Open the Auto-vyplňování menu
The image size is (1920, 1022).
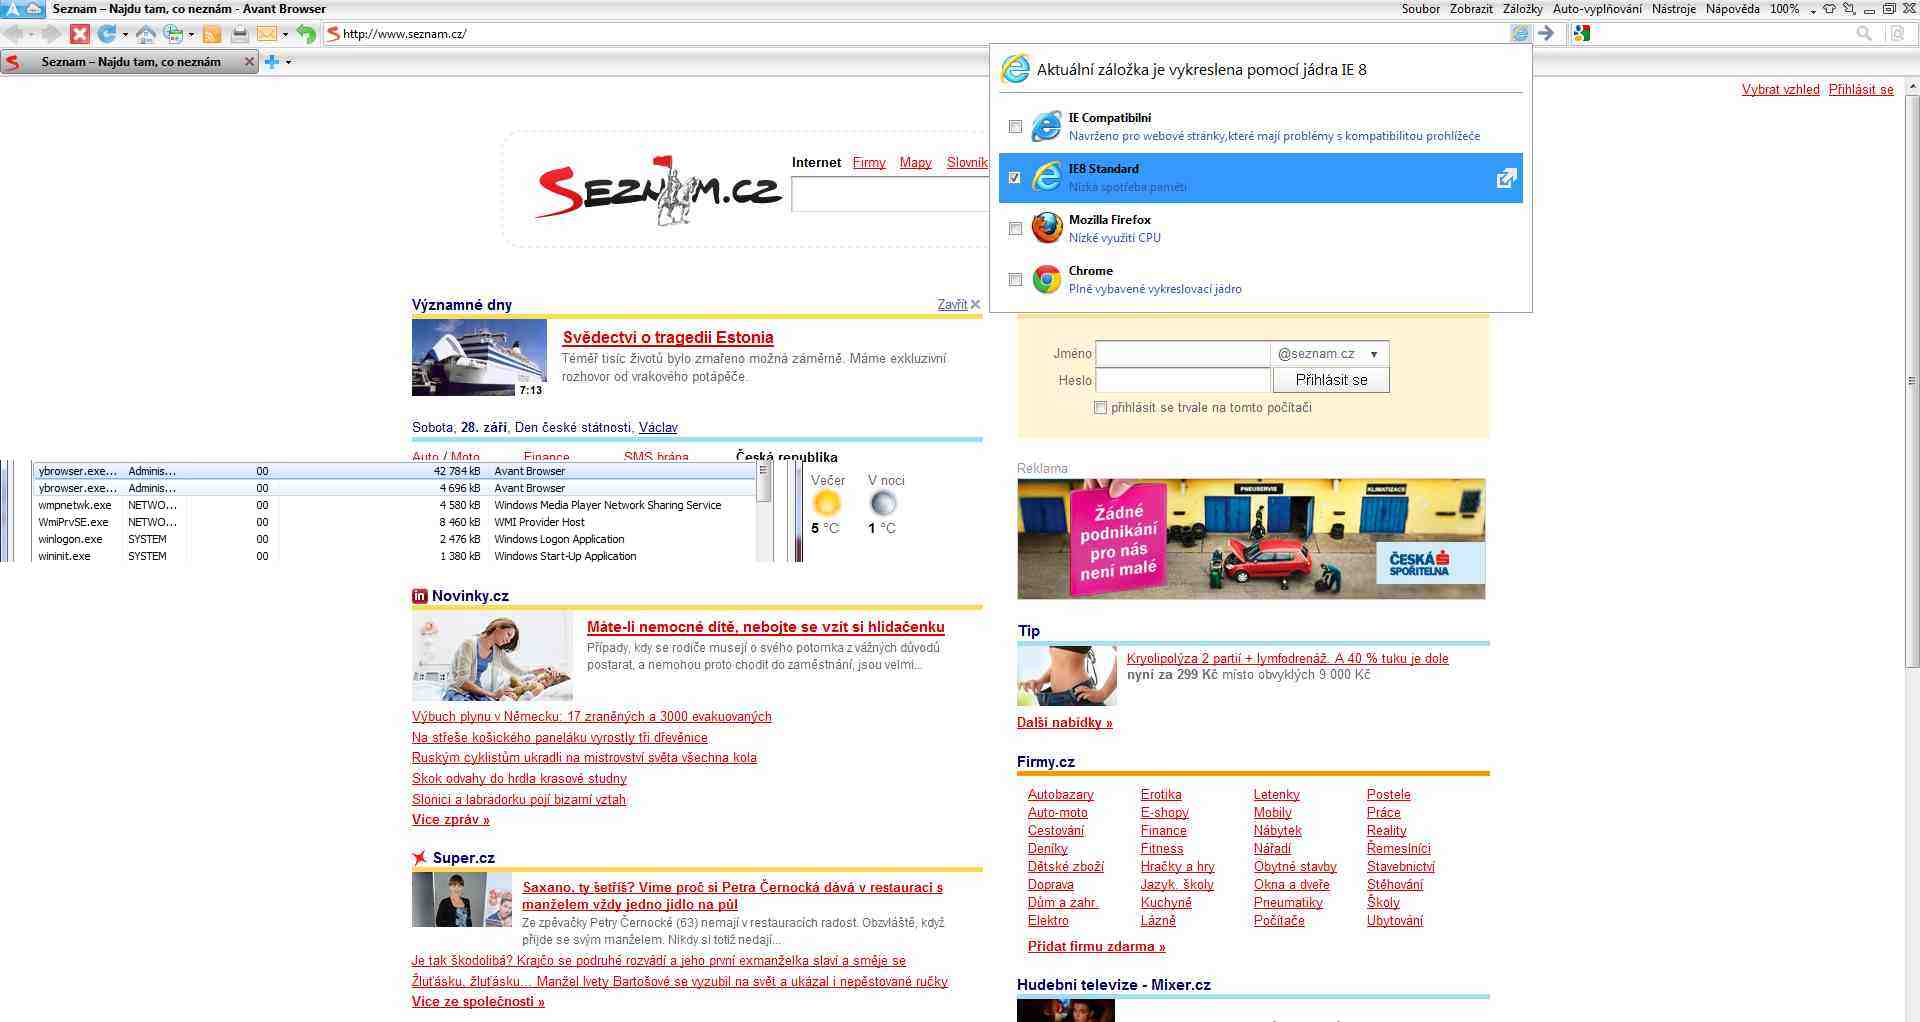click(x=1597, y=9)
